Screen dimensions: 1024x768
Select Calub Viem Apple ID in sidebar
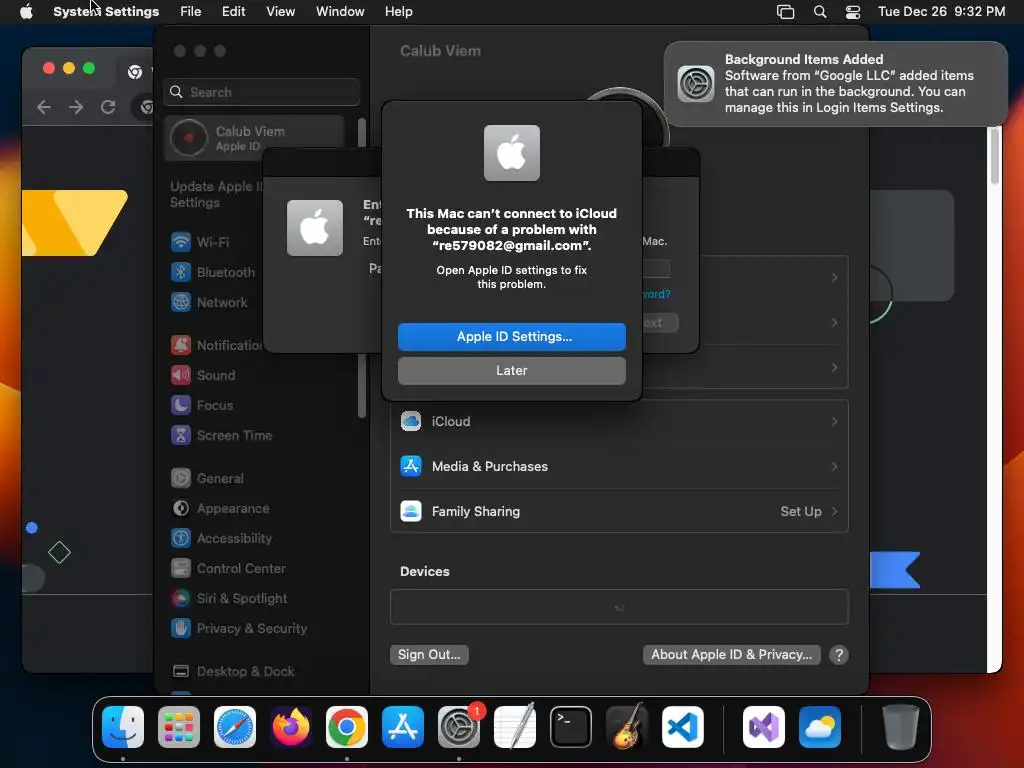(255, 138)
